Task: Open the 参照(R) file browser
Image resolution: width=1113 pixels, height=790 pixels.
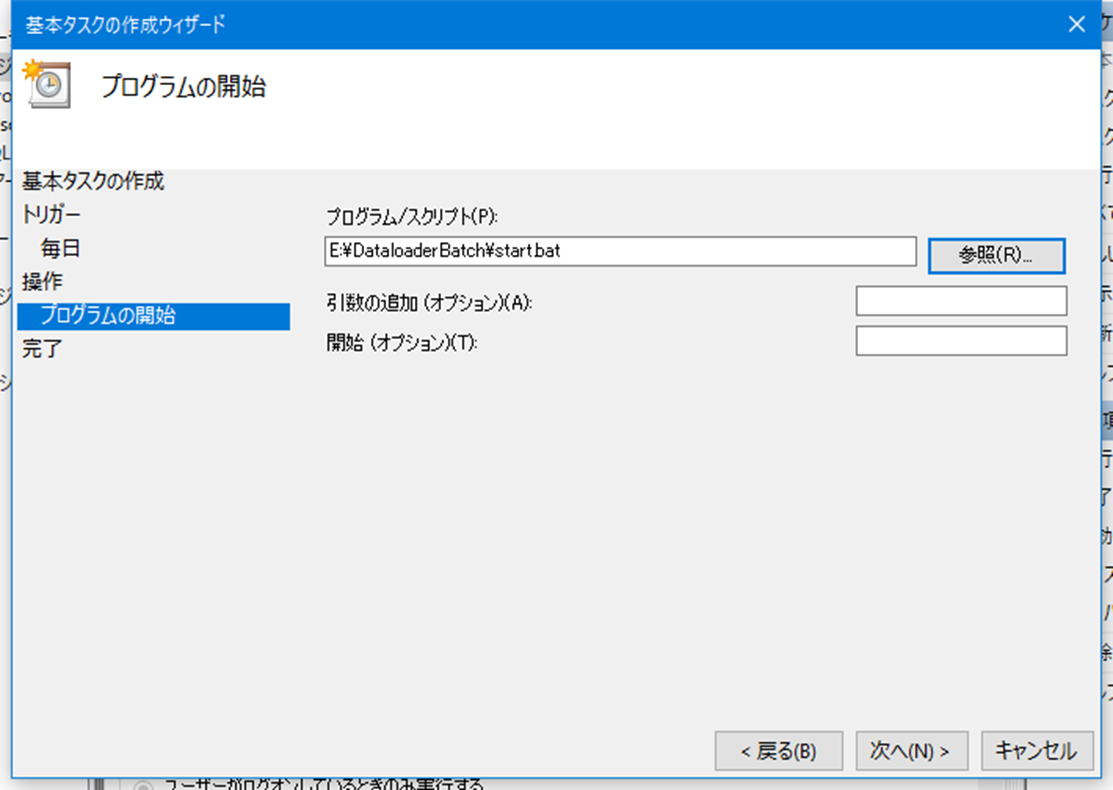Action: click(996, 255)
